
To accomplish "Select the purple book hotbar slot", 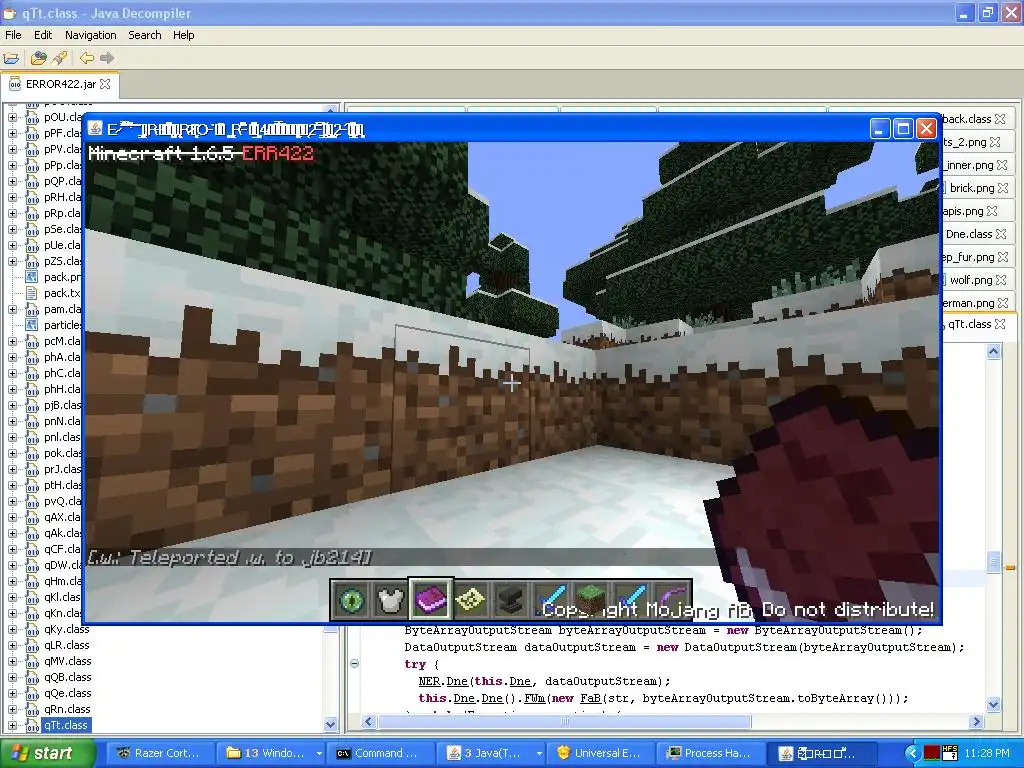I will 430,600.
